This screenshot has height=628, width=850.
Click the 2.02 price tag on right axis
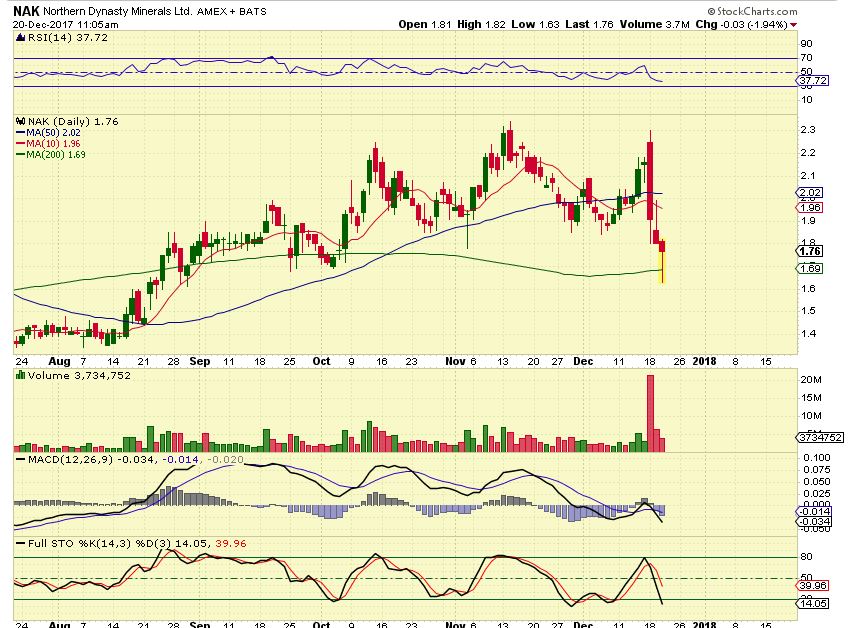[x=810, y=193]
